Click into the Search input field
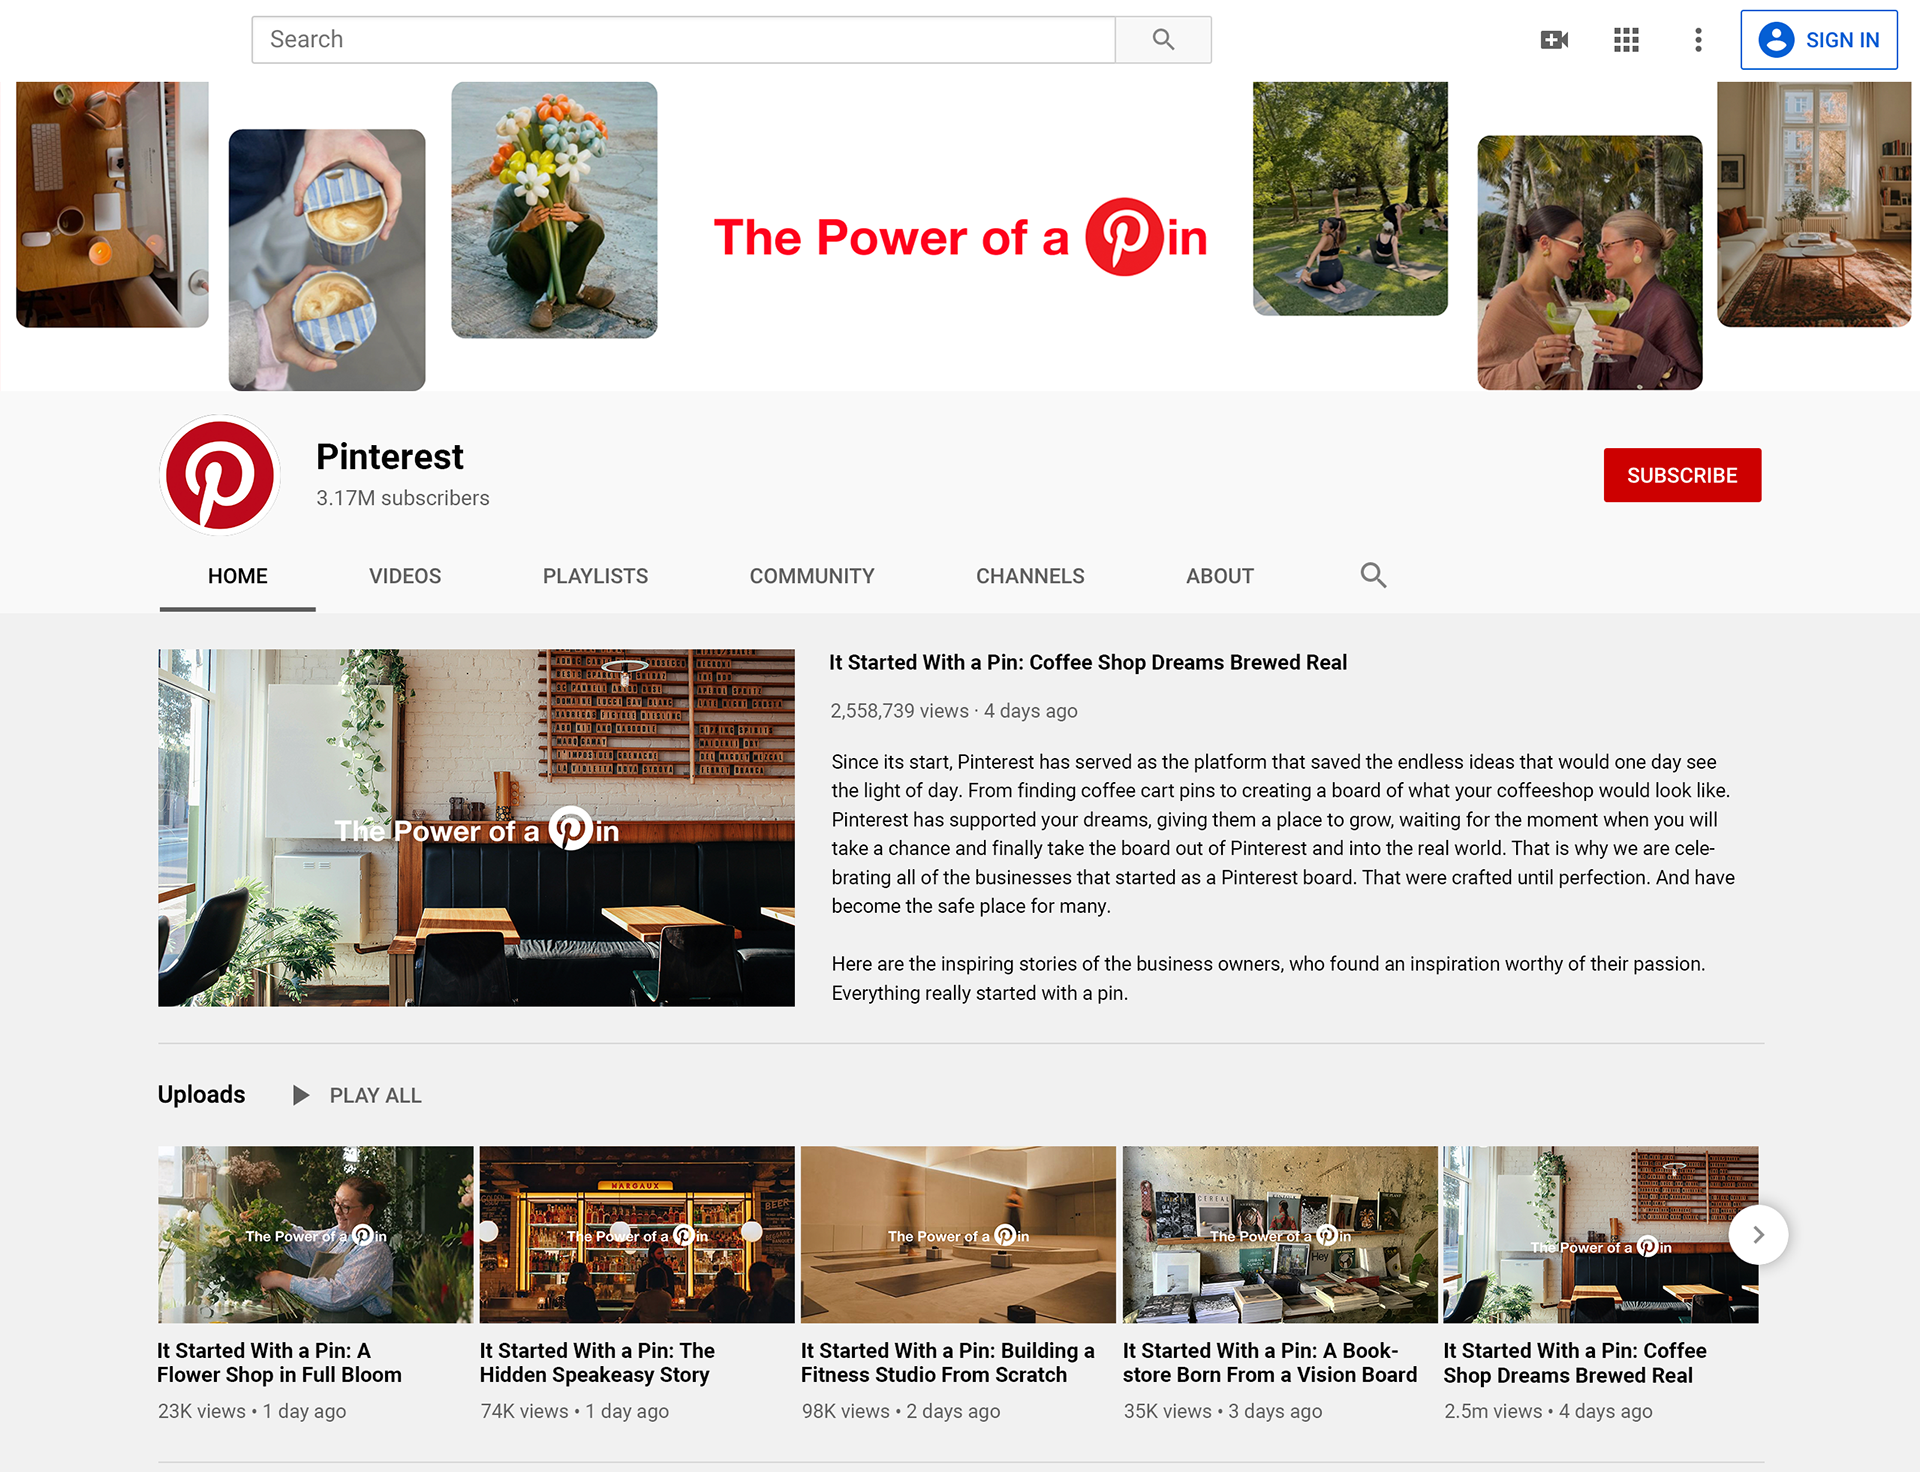The width and height of the screenshot is (1920, 1472). tap(683, 40)
